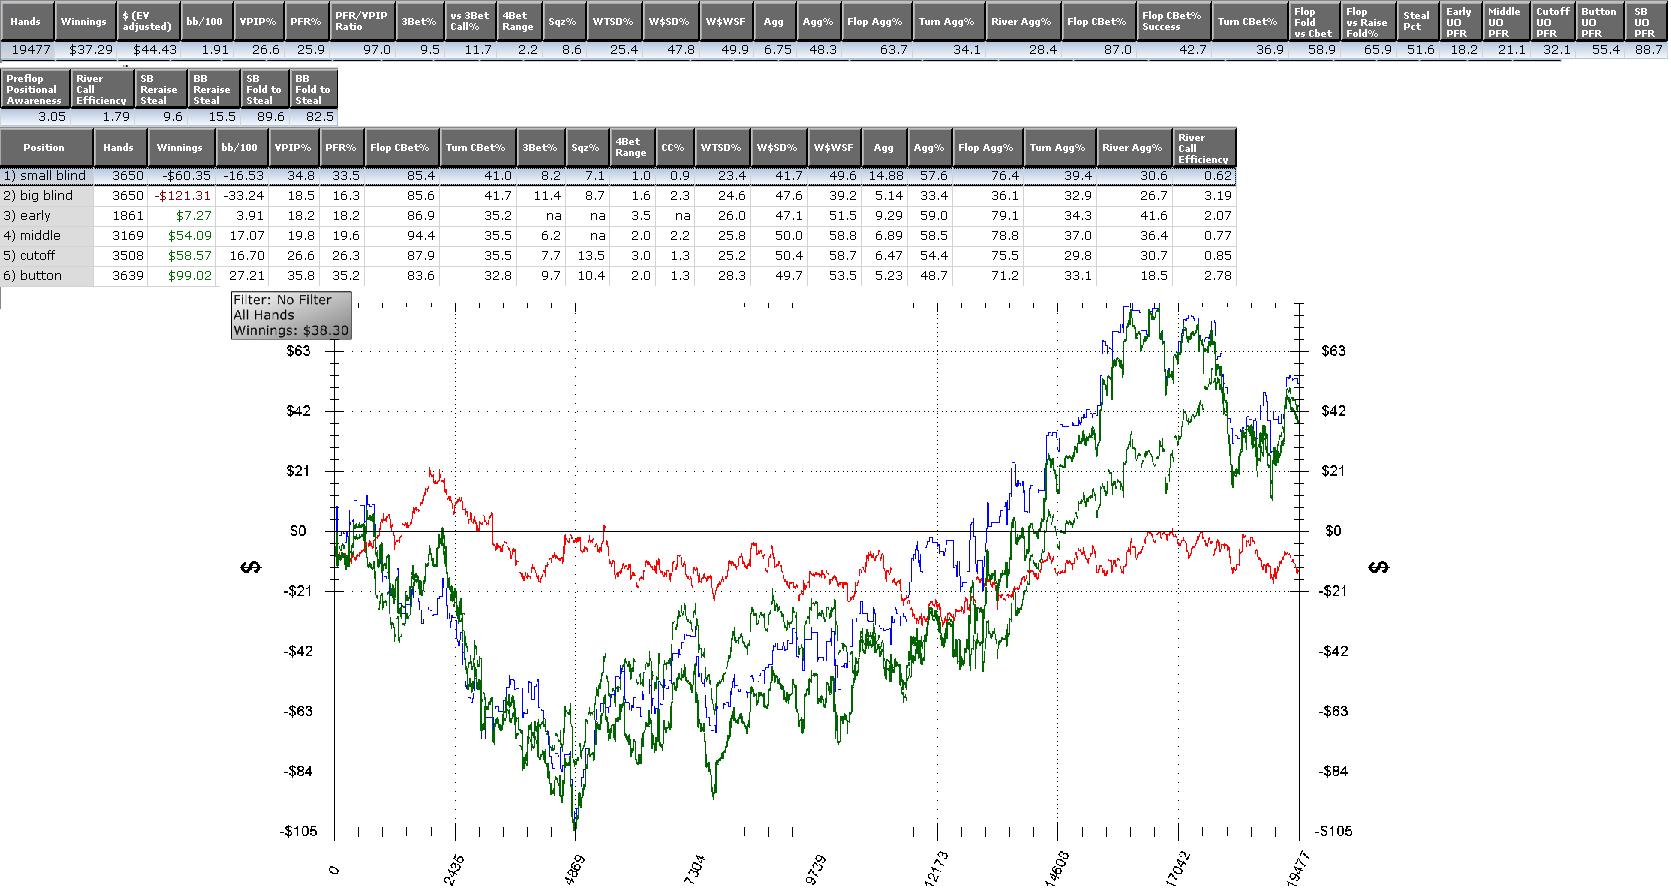
Task: Sort by VPIP% in top summary header
Action: pos(259,21)
